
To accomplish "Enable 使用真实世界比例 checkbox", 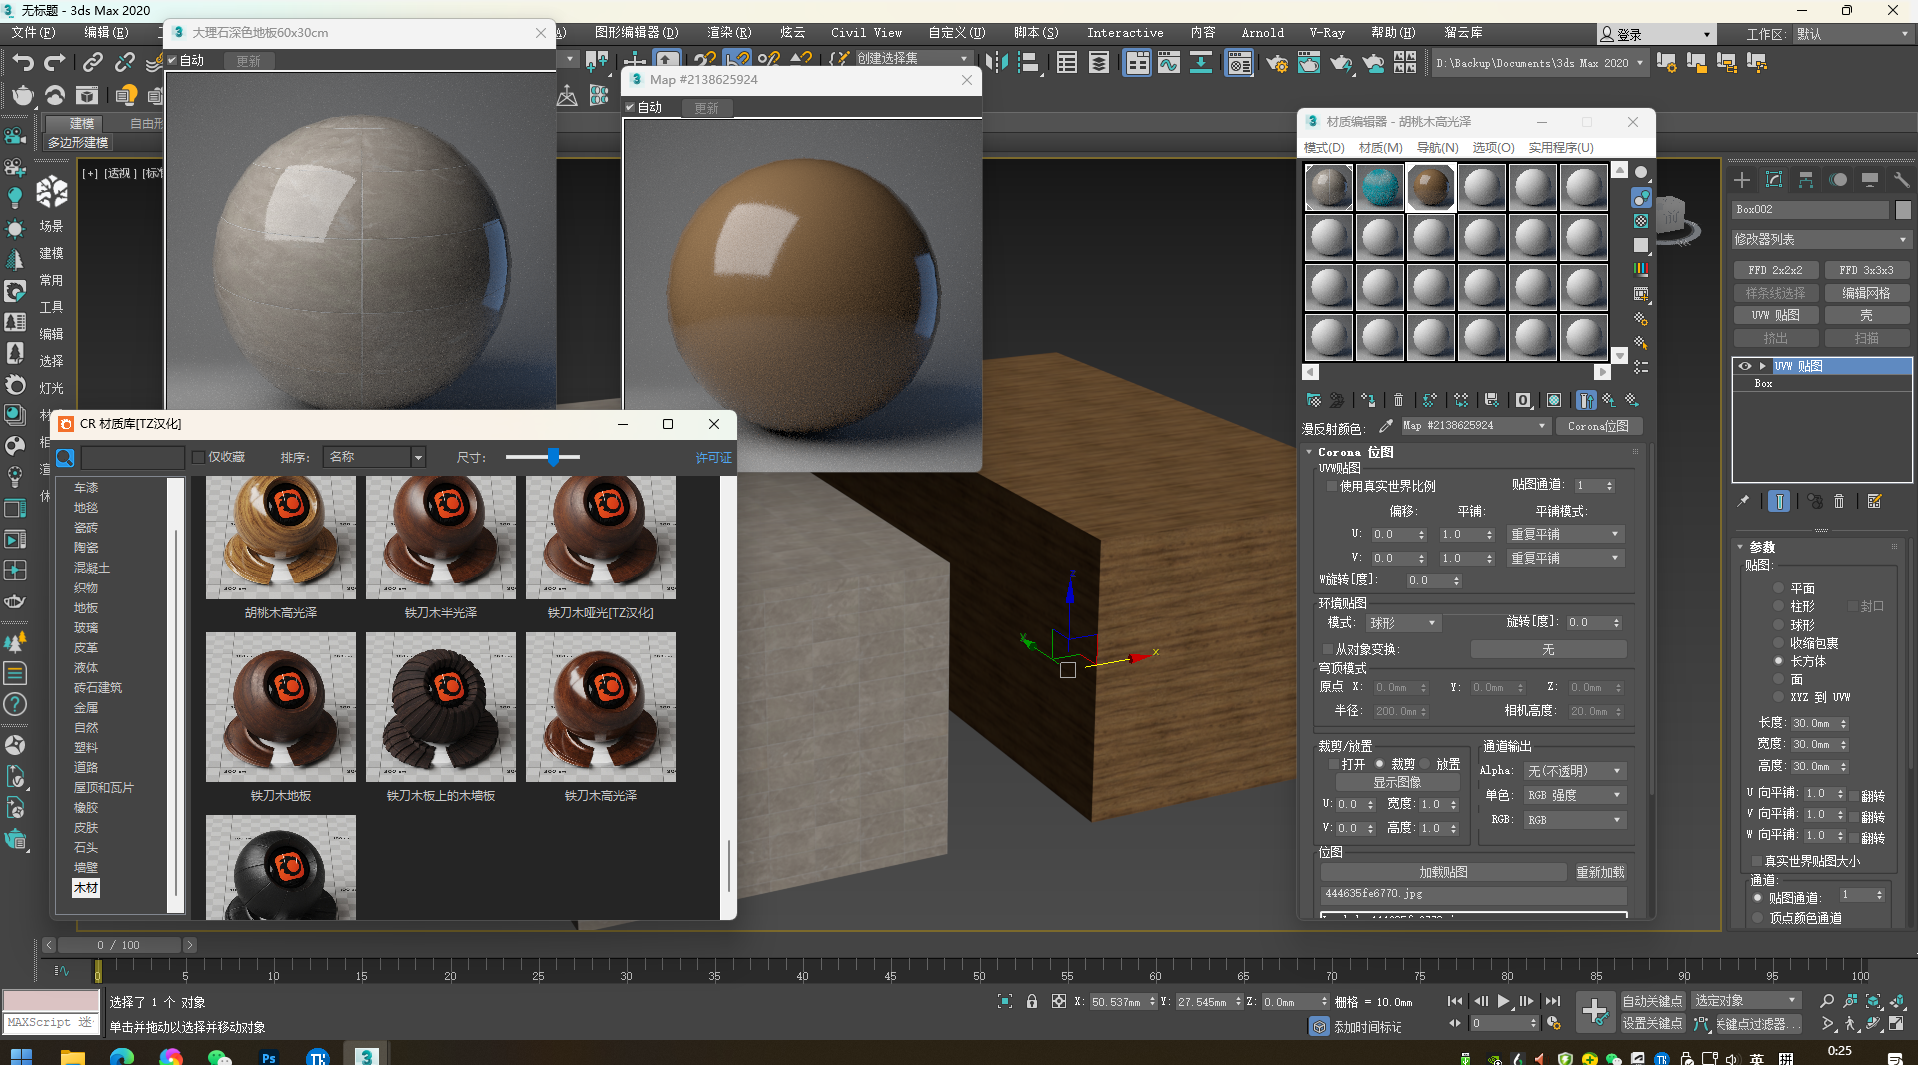I will [x=1331, y=486].
